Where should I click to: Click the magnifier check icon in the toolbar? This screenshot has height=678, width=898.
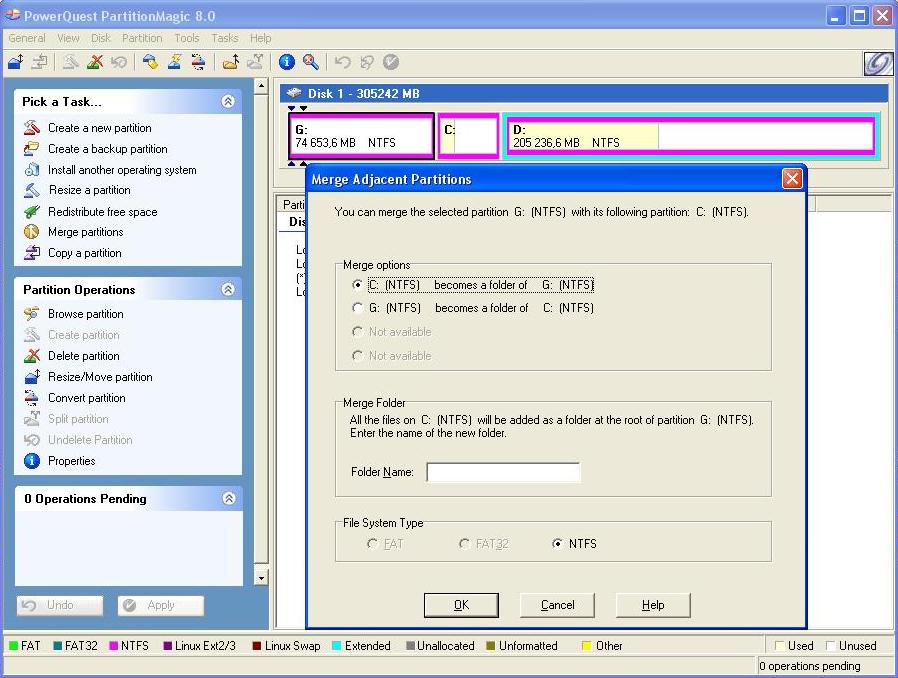tap(312, 62)
